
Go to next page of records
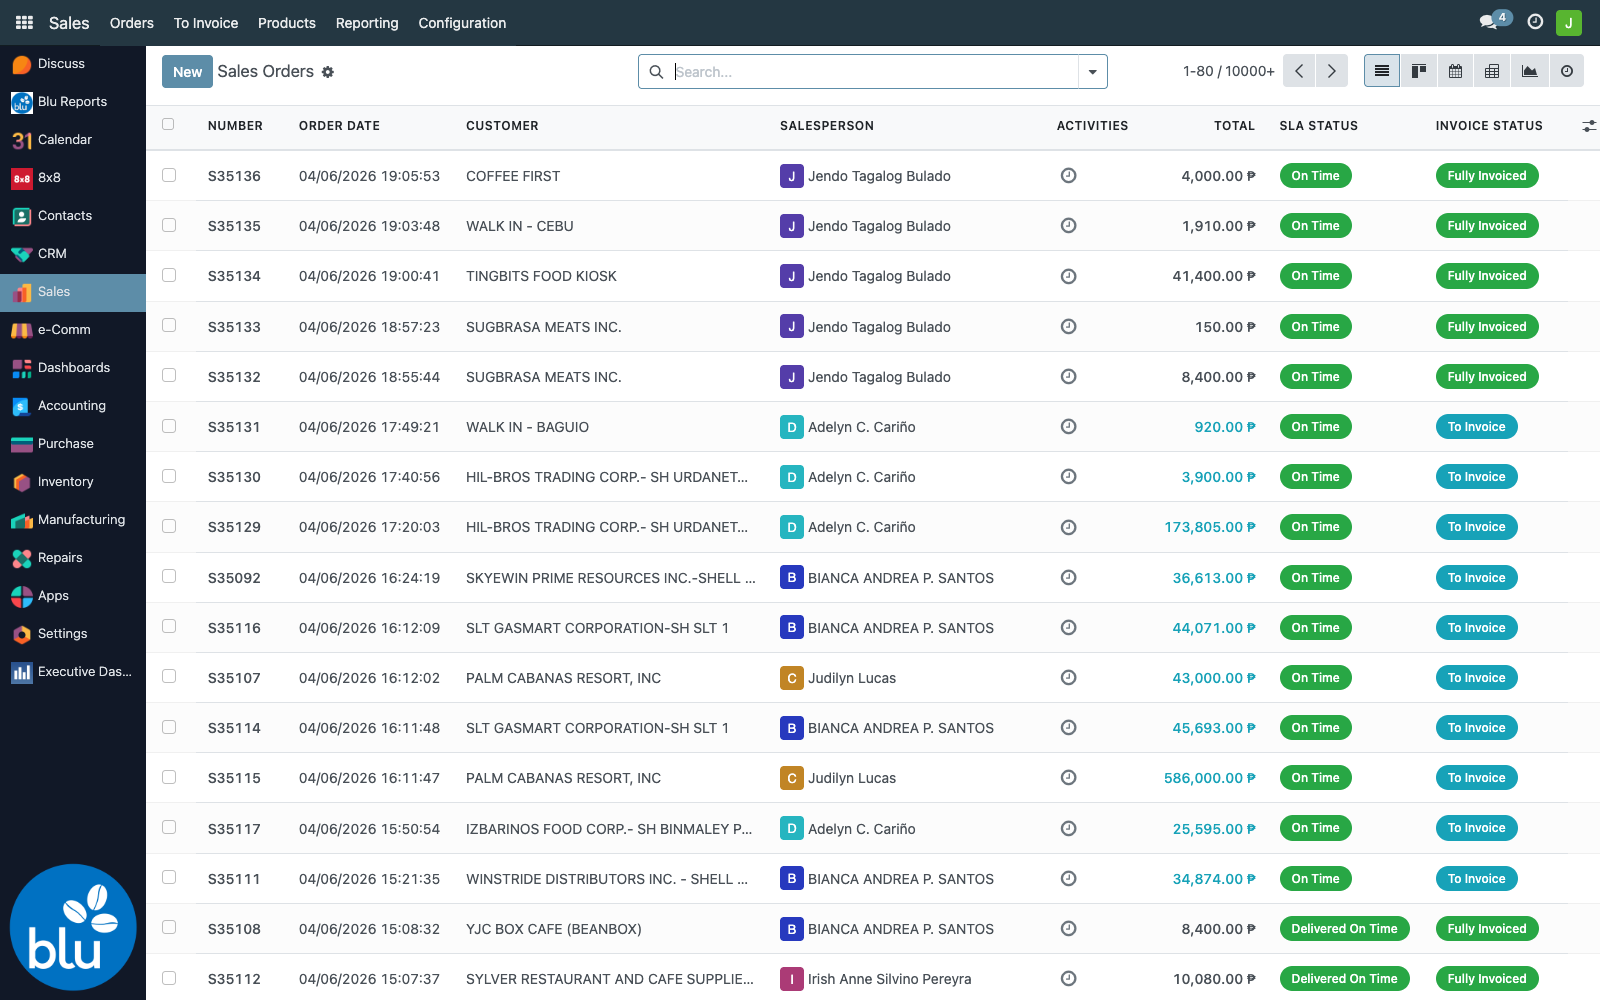coord(1332,71)
